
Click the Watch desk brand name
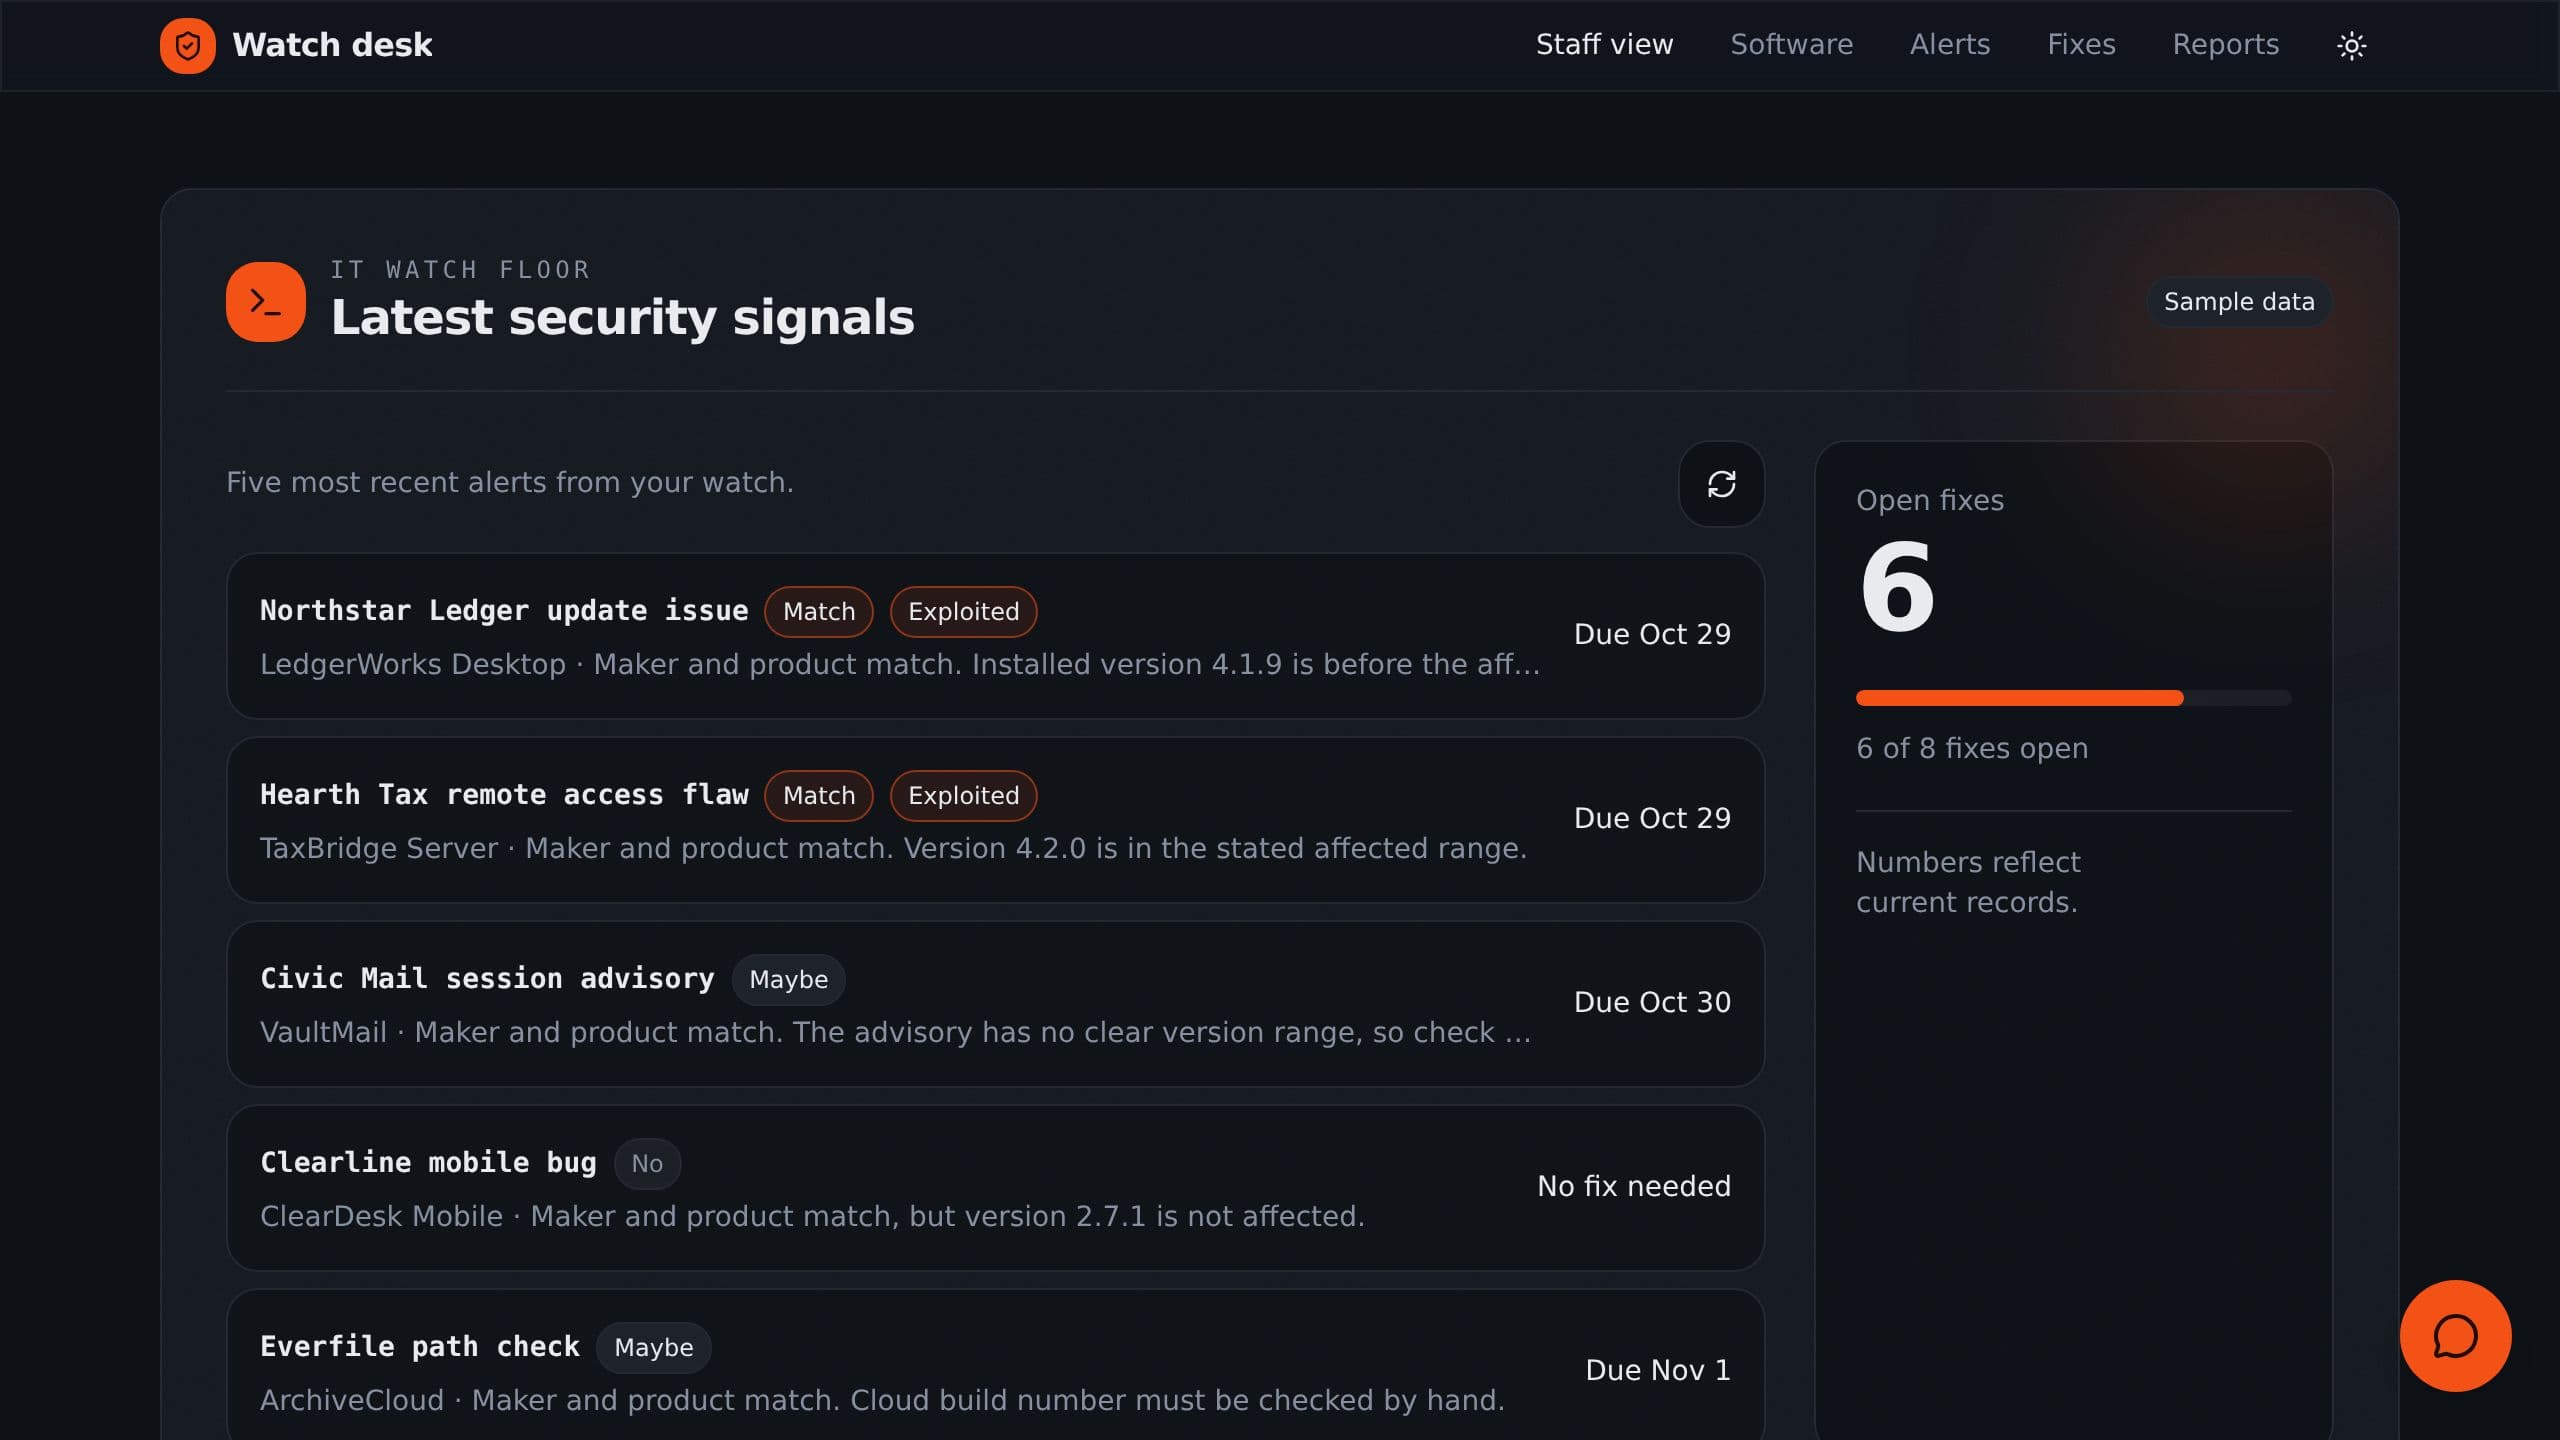click(x=332, y=45)
